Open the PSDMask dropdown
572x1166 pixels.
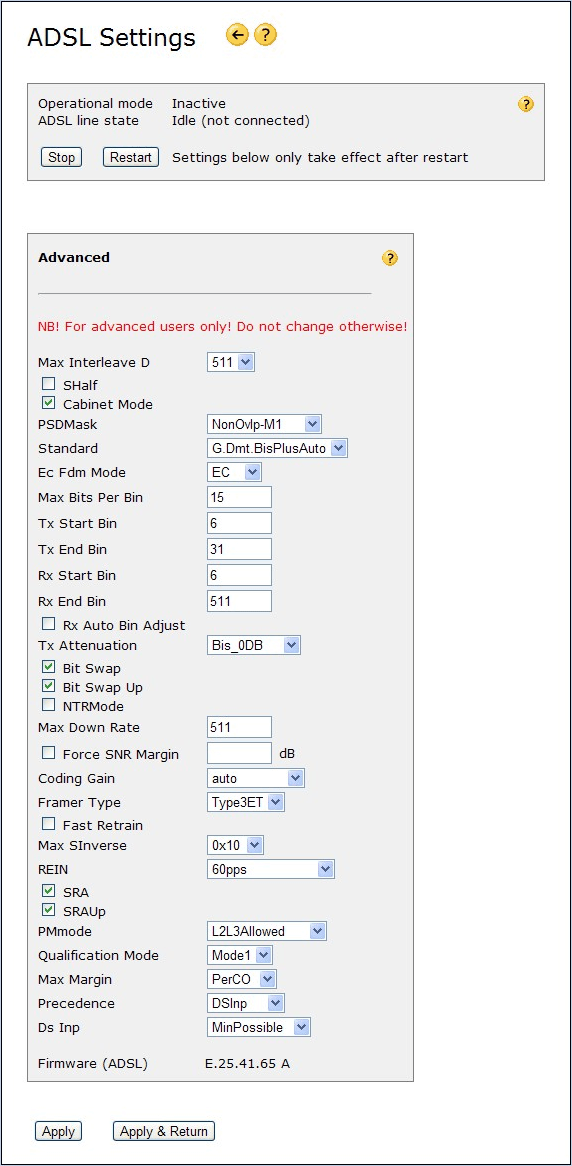coord(264,425)
